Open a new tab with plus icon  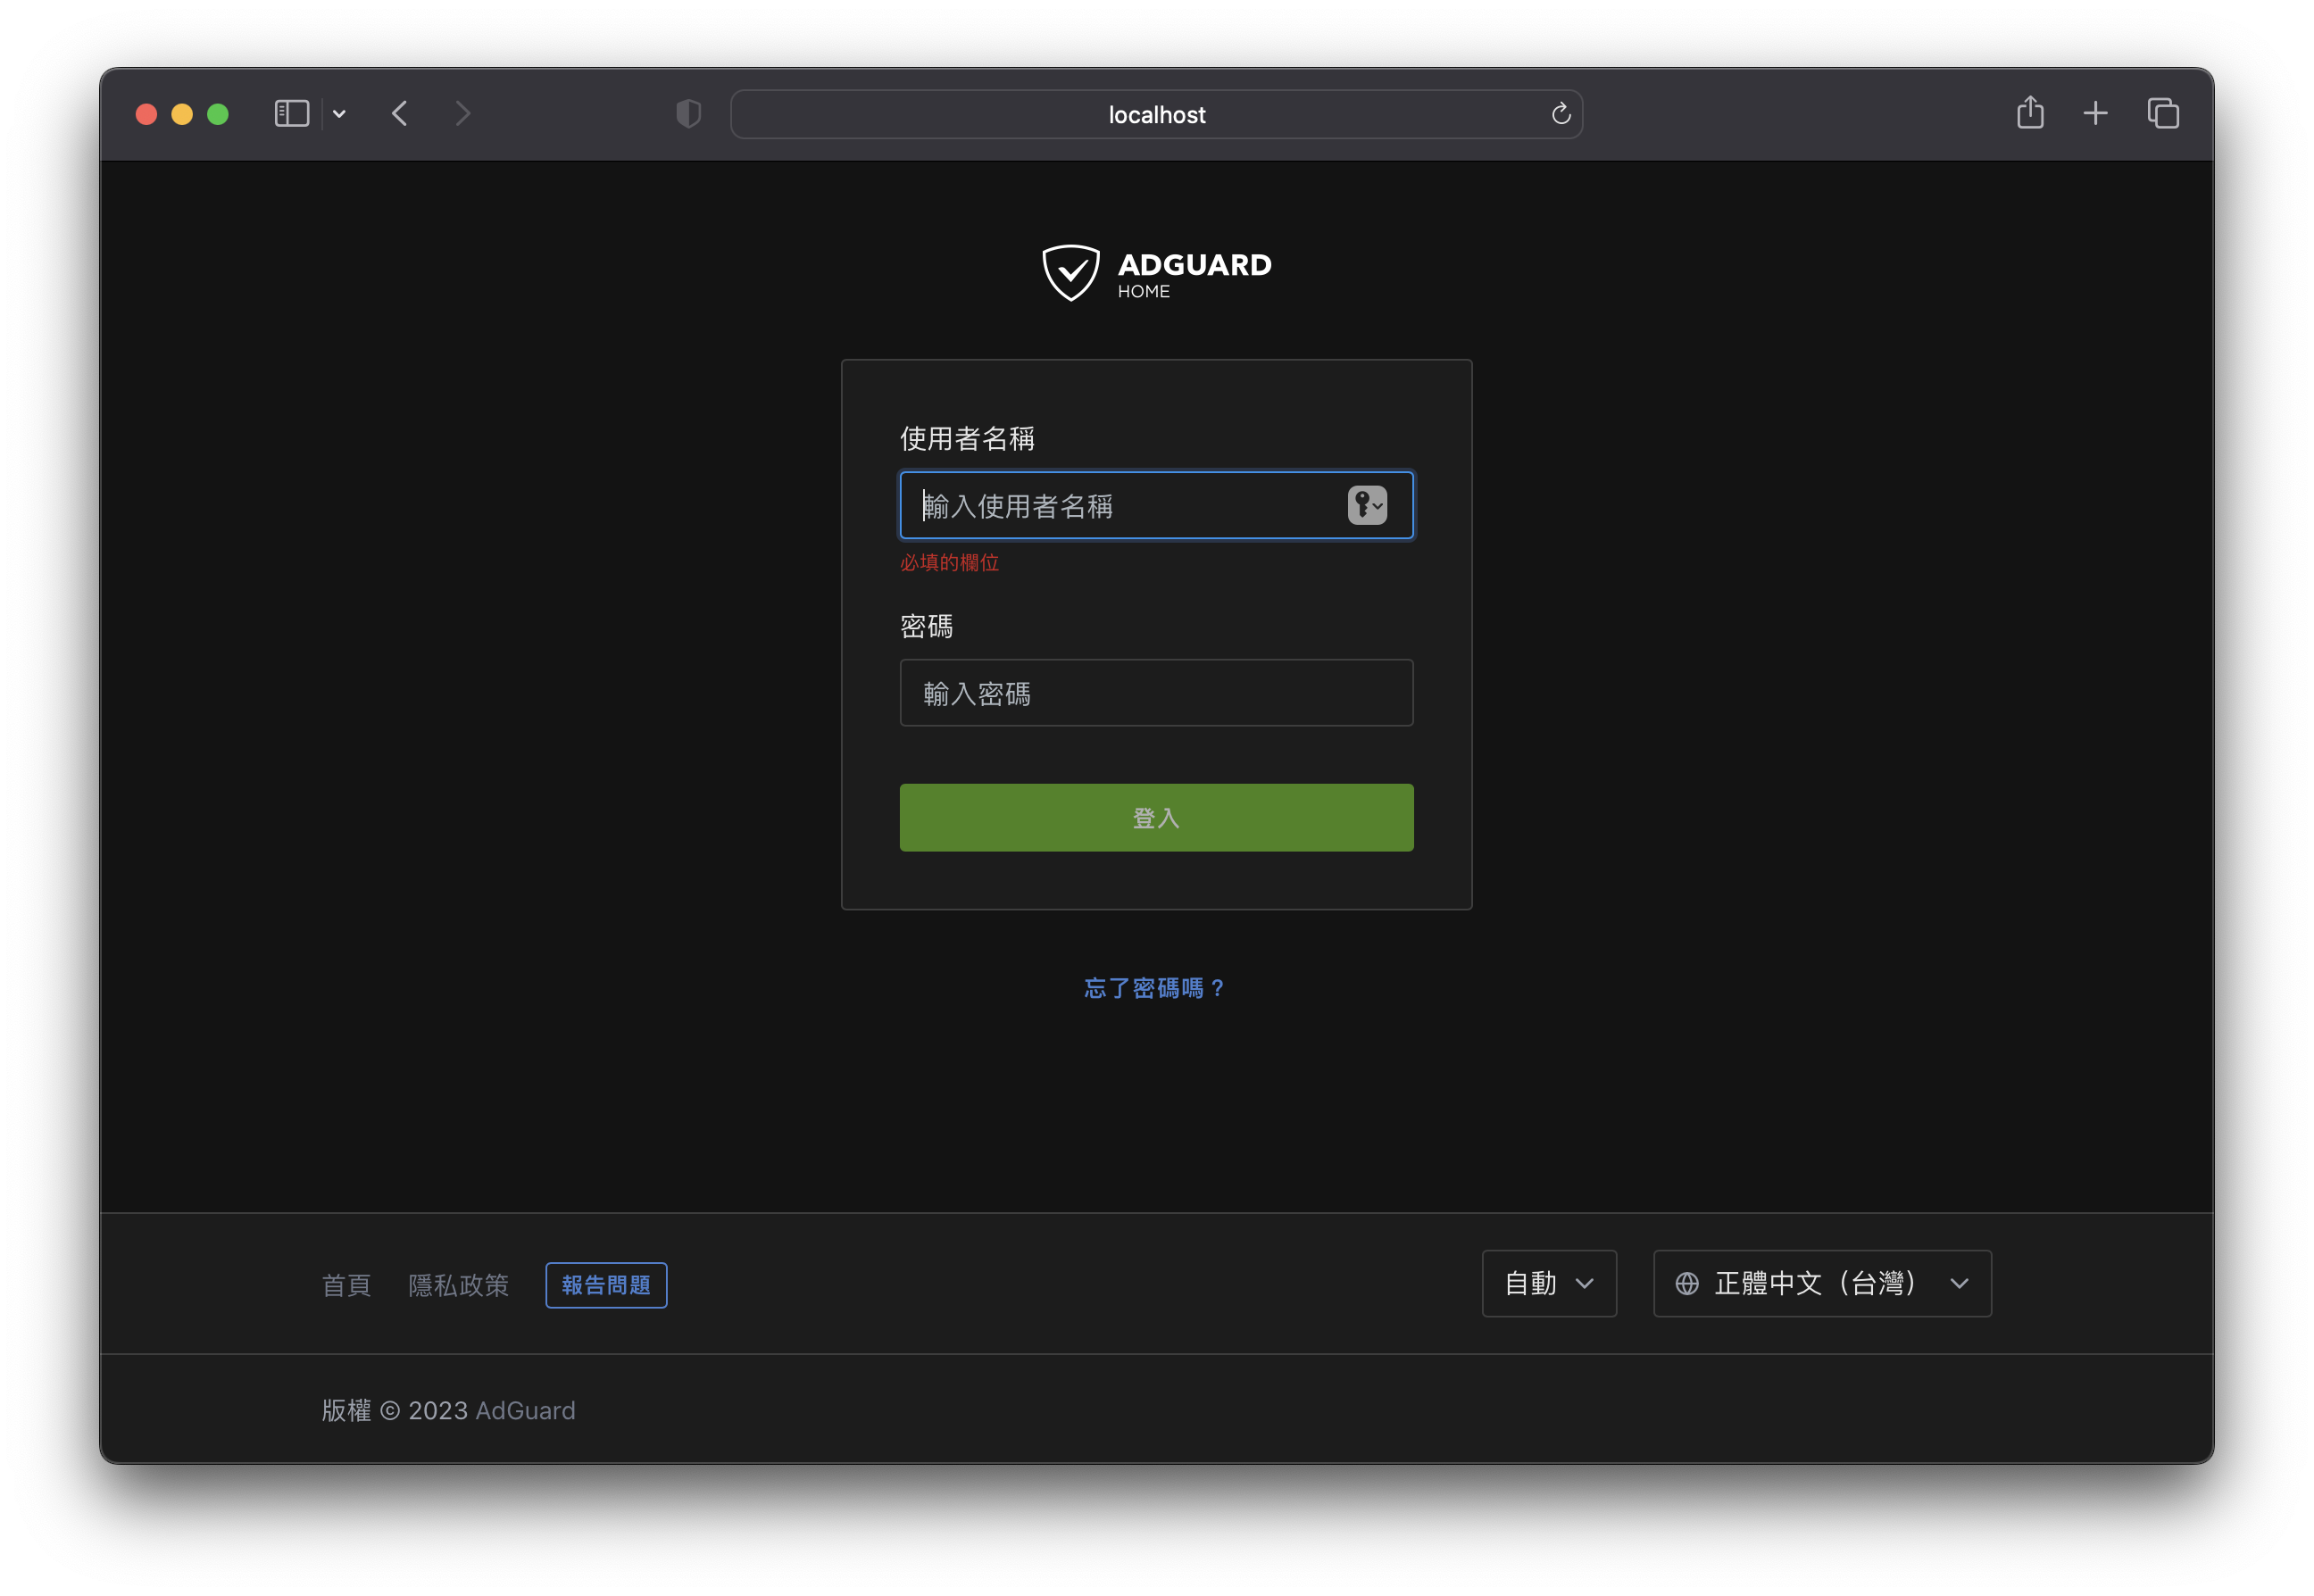tap(2095, 114)
